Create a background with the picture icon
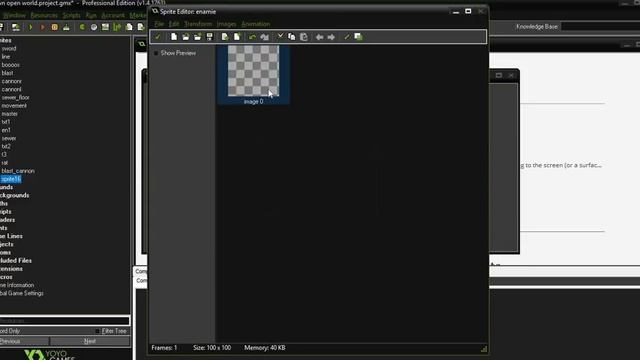The width and height of the screenshot is (640, 360). (105, 27)
